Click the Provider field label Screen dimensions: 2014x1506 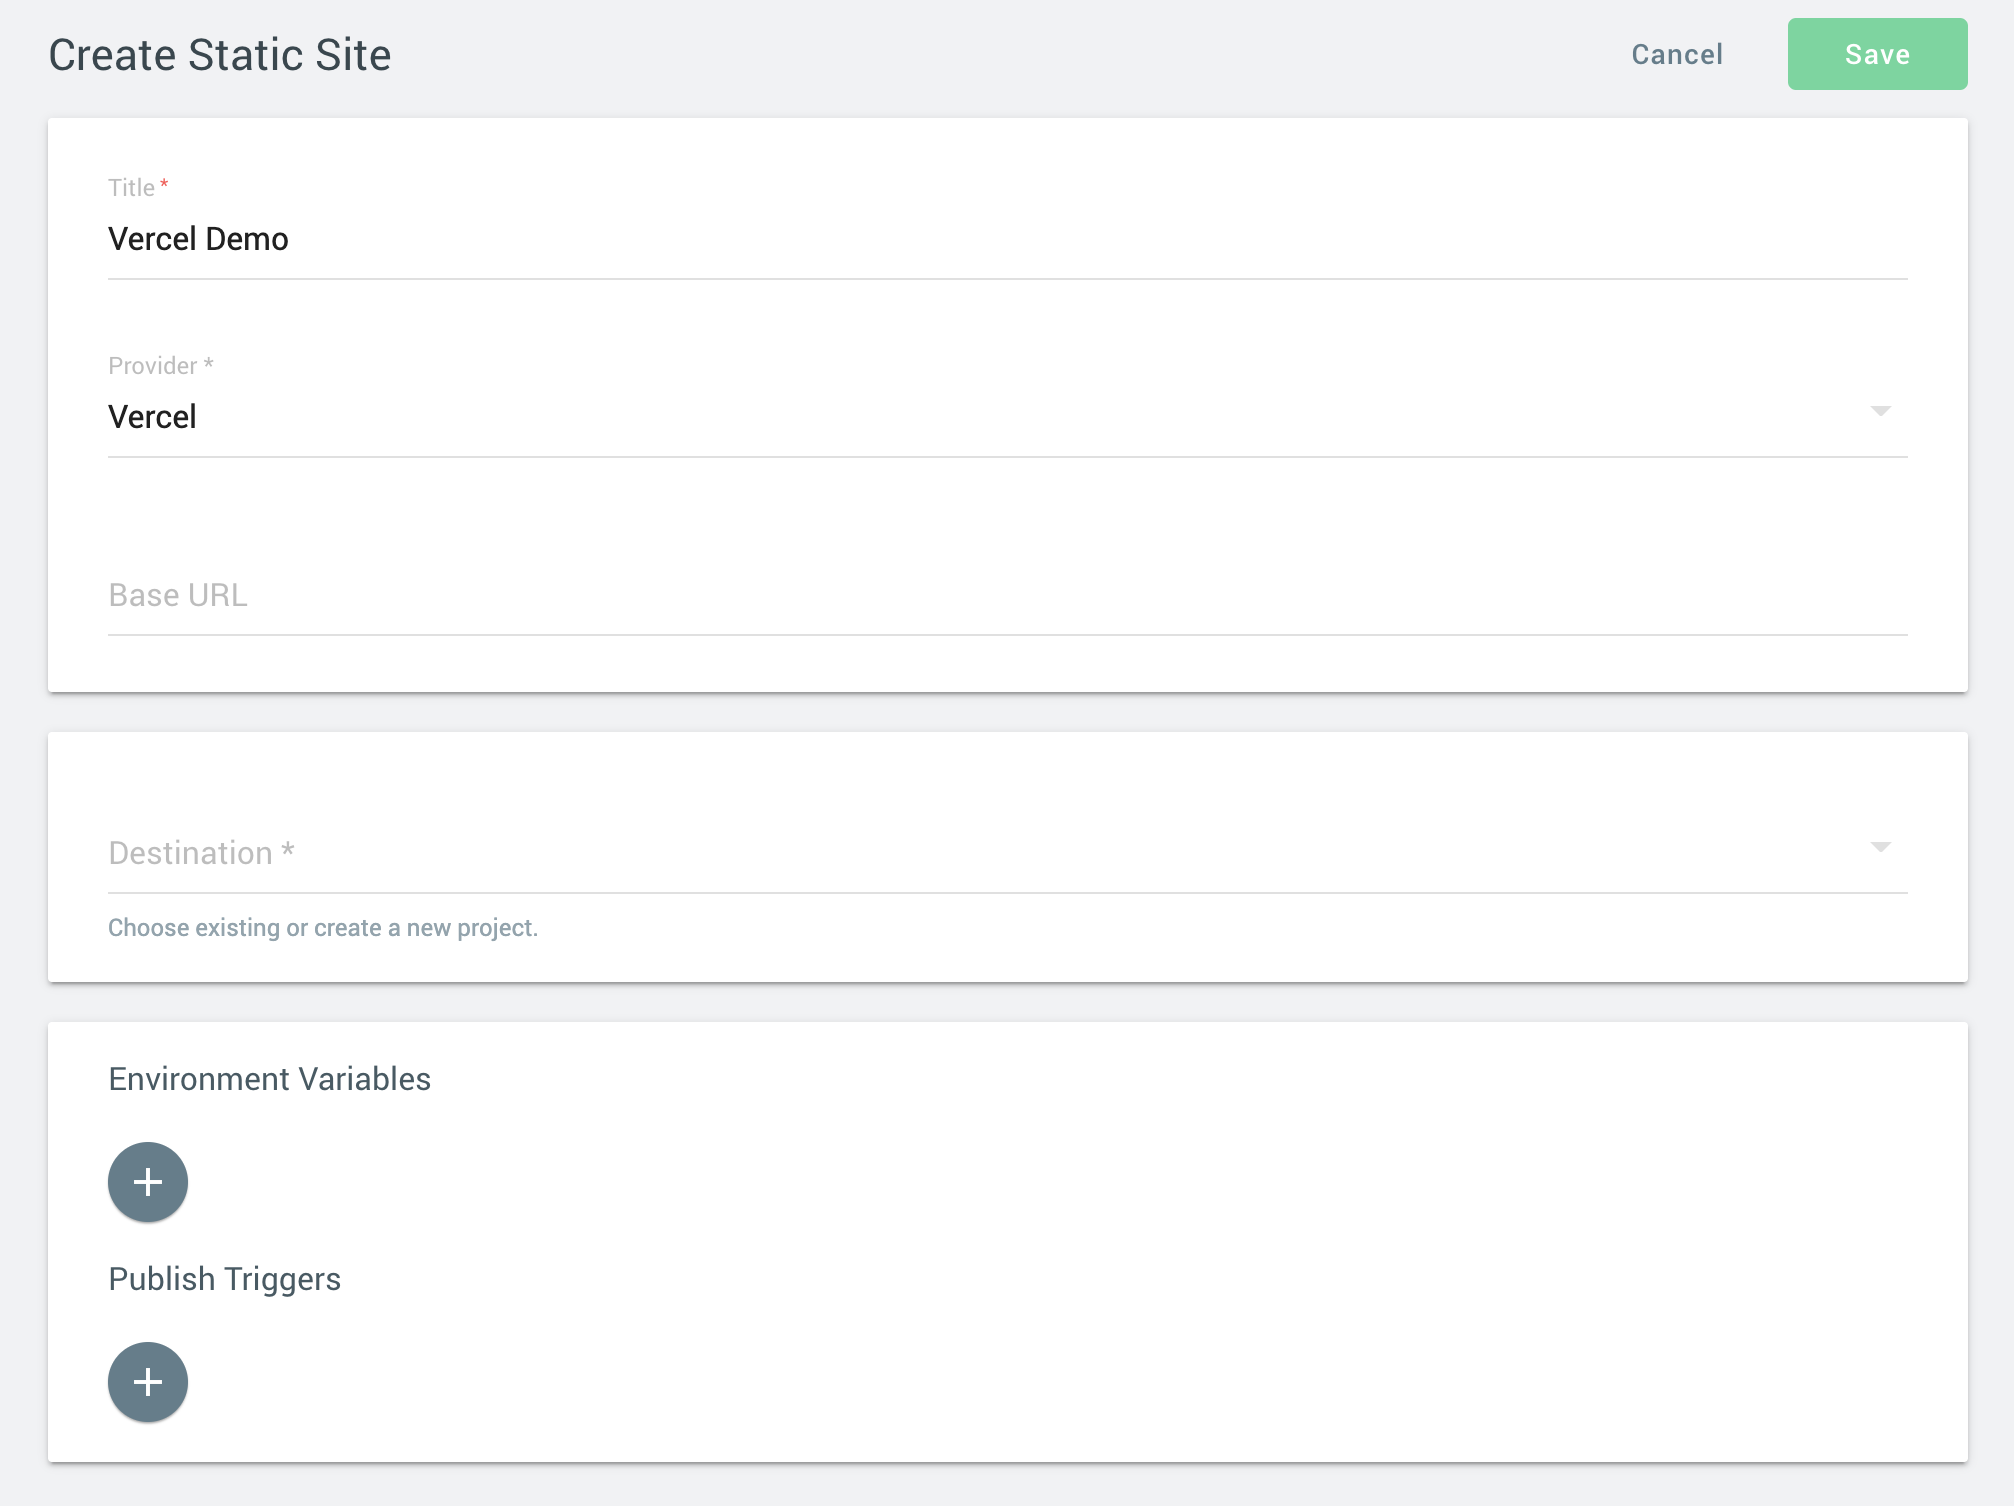[x=161, y=366]
